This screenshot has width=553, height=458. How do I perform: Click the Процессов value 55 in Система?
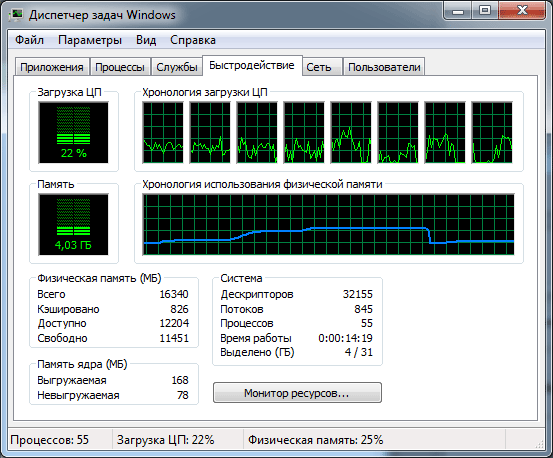(367, 323)
